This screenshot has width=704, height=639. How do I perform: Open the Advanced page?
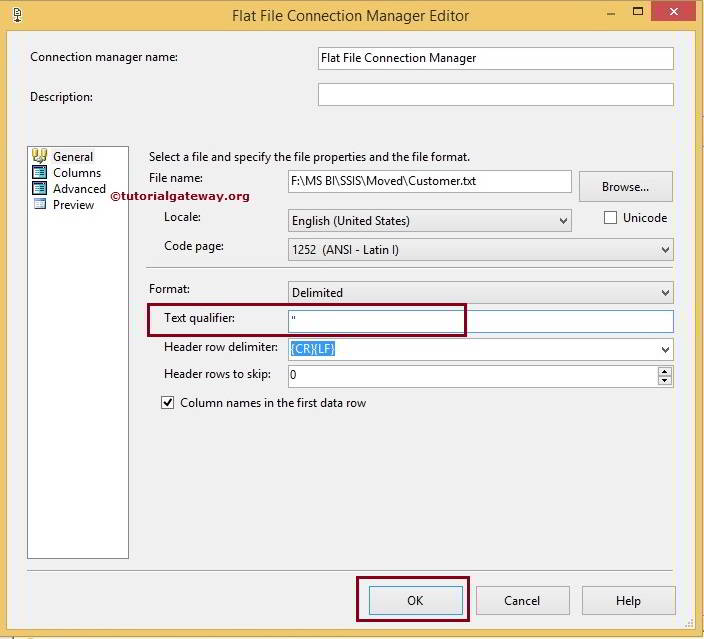[79, 189]
